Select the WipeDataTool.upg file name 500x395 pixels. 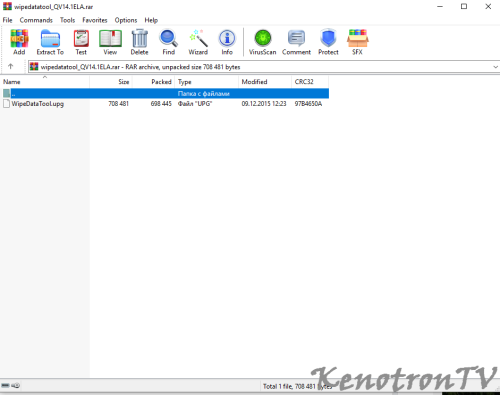point(38,104)
